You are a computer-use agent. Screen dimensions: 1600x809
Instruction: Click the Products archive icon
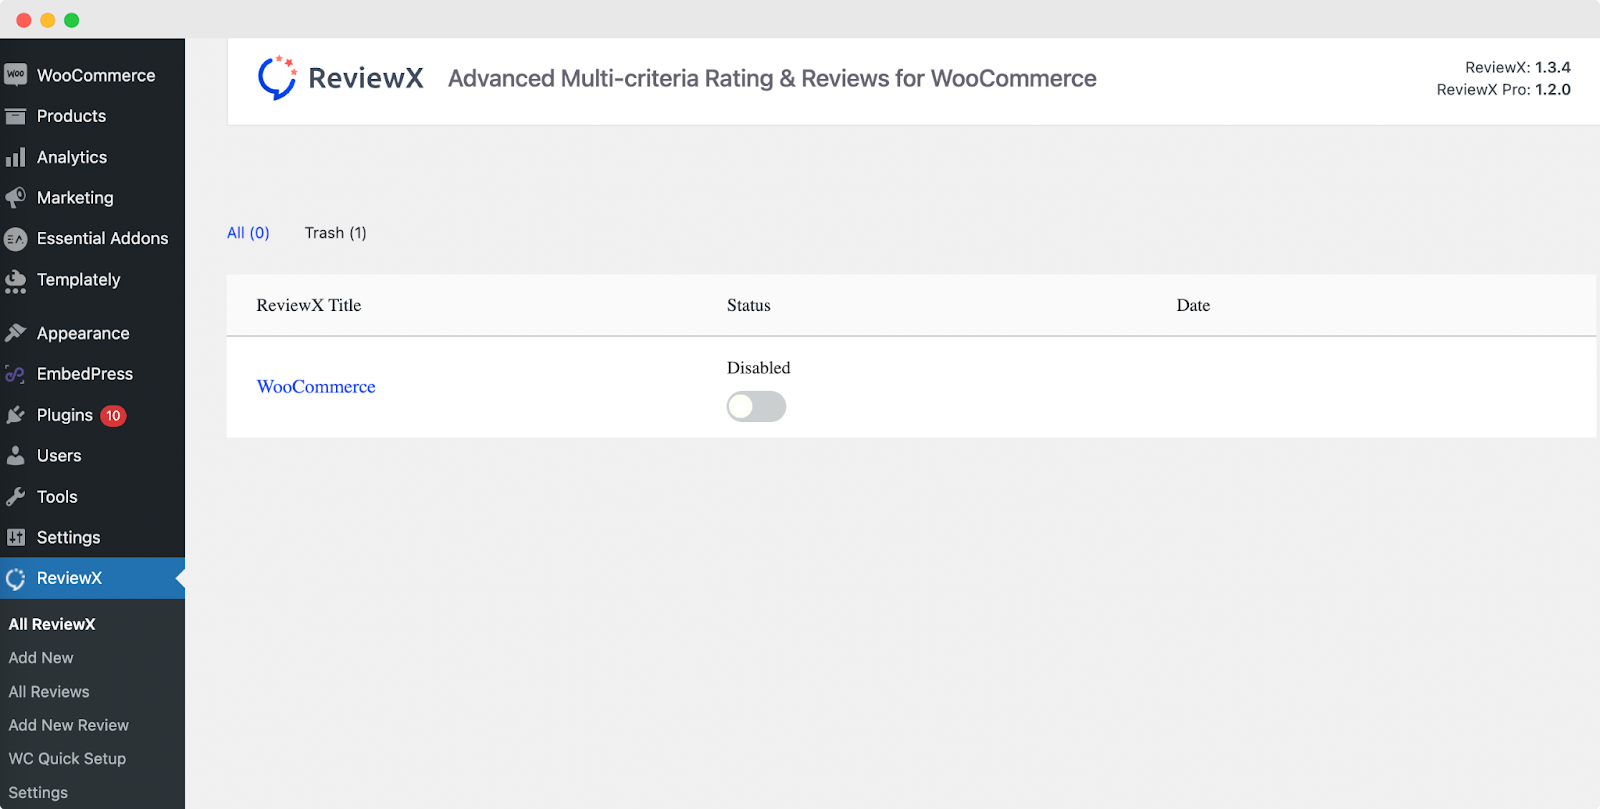[15, 116]
